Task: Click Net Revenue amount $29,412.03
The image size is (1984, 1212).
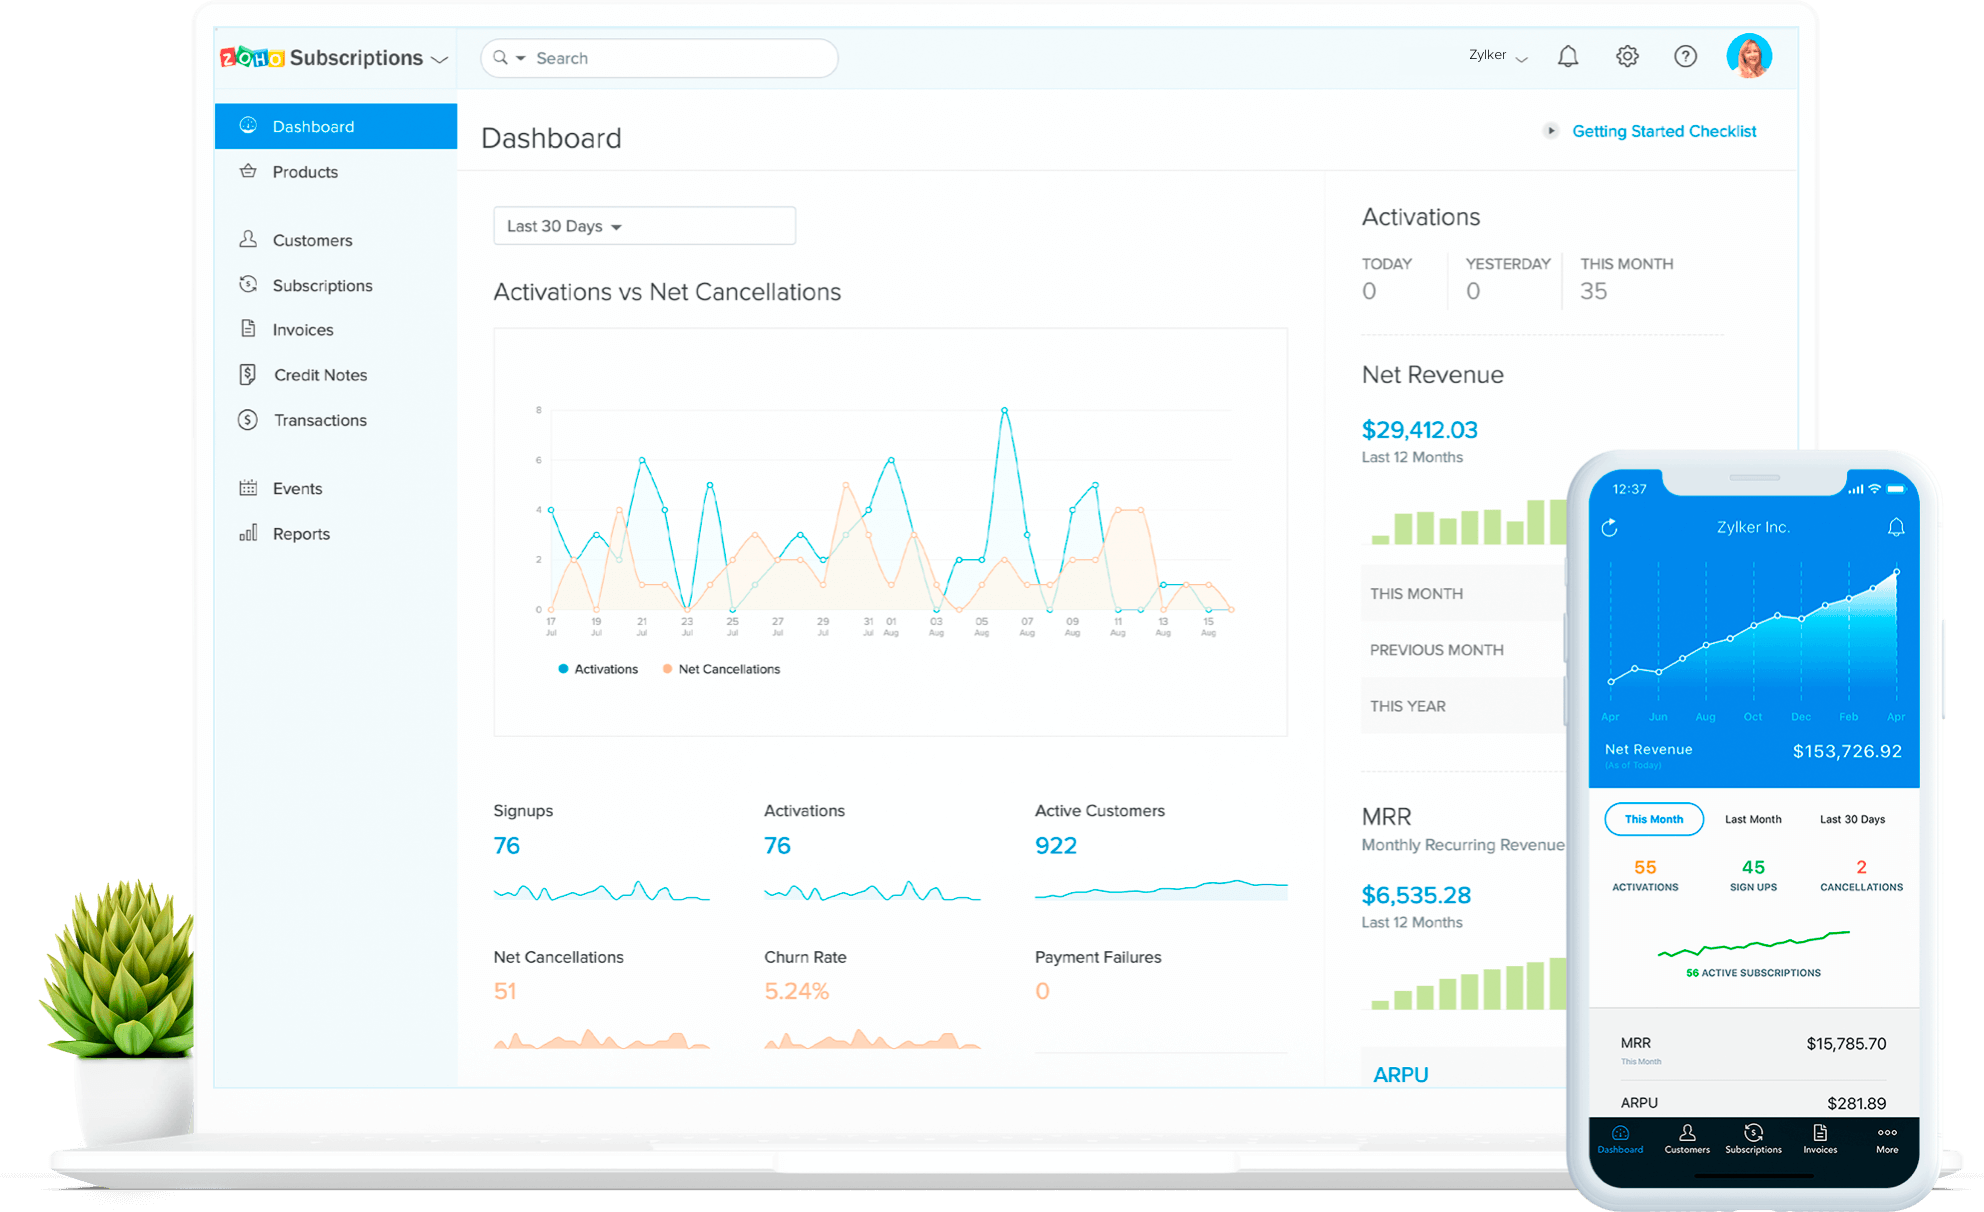Action: point(1420,429)
